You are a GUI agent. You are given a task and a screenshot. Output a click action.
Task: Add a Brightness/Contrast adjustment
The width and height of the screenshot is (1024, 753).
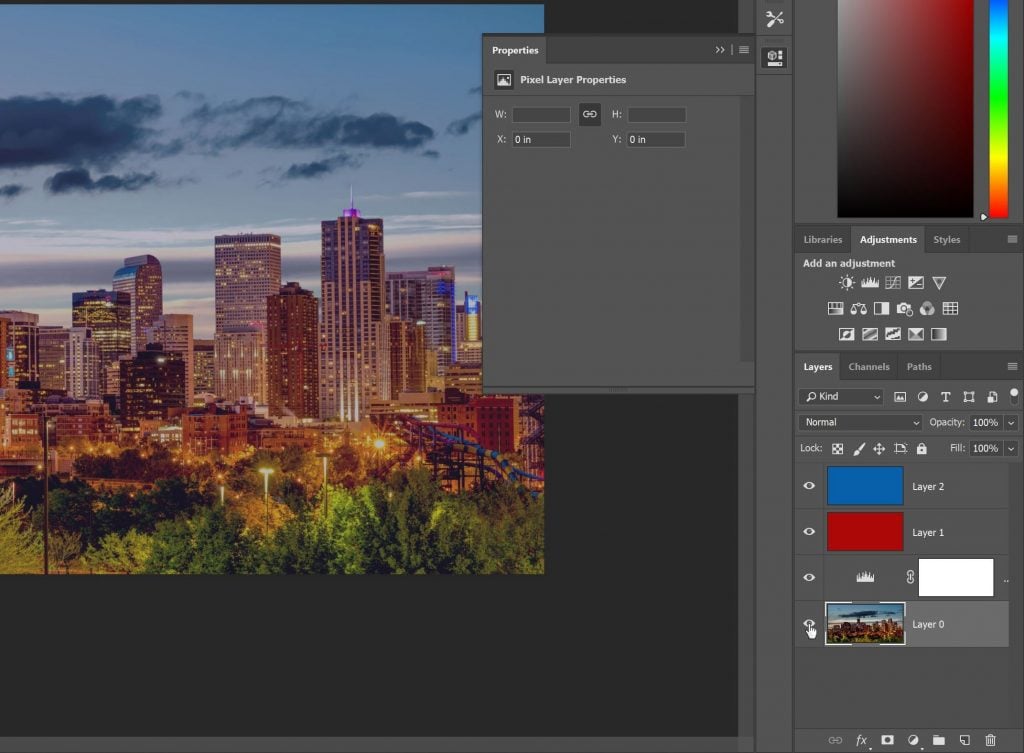[x=847, y=283]
